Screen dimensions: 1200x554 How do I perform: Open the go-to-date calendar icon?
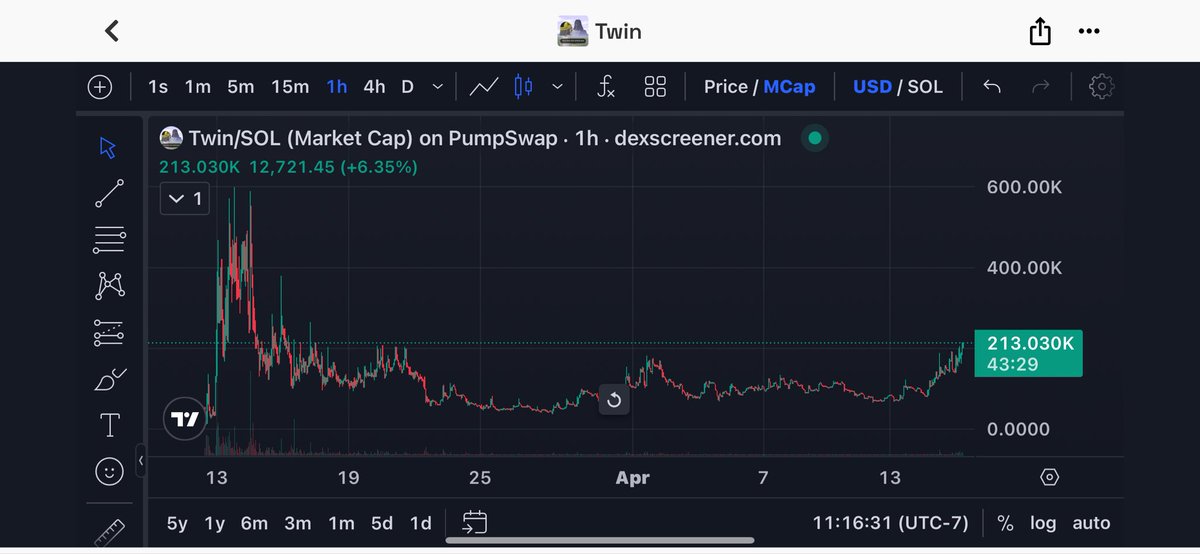[474, 522]
